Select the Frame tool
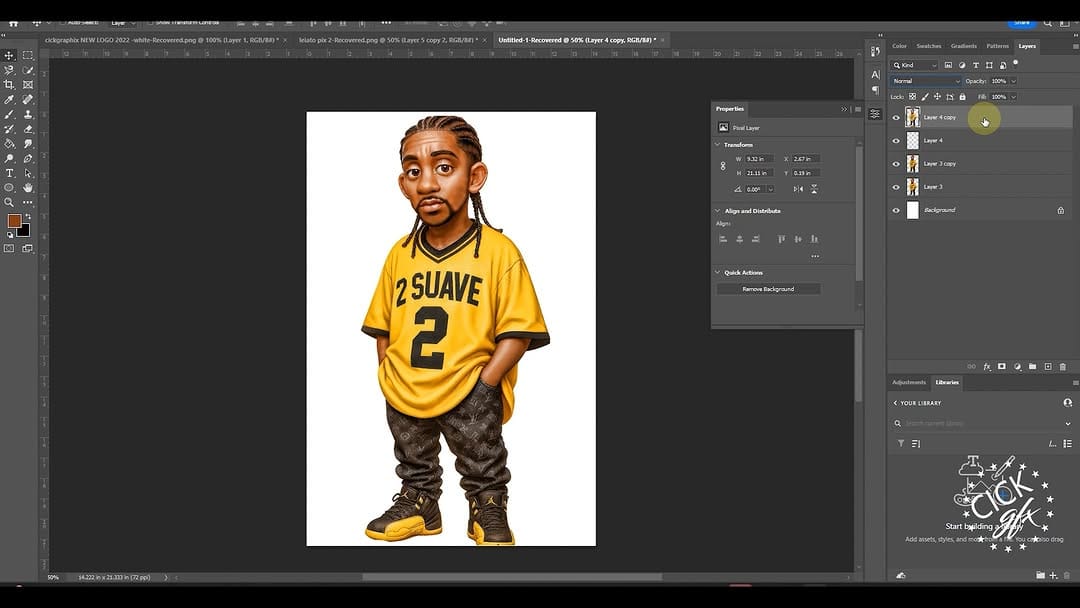The width and height of the screenshot is (1080, 608). 28,85
